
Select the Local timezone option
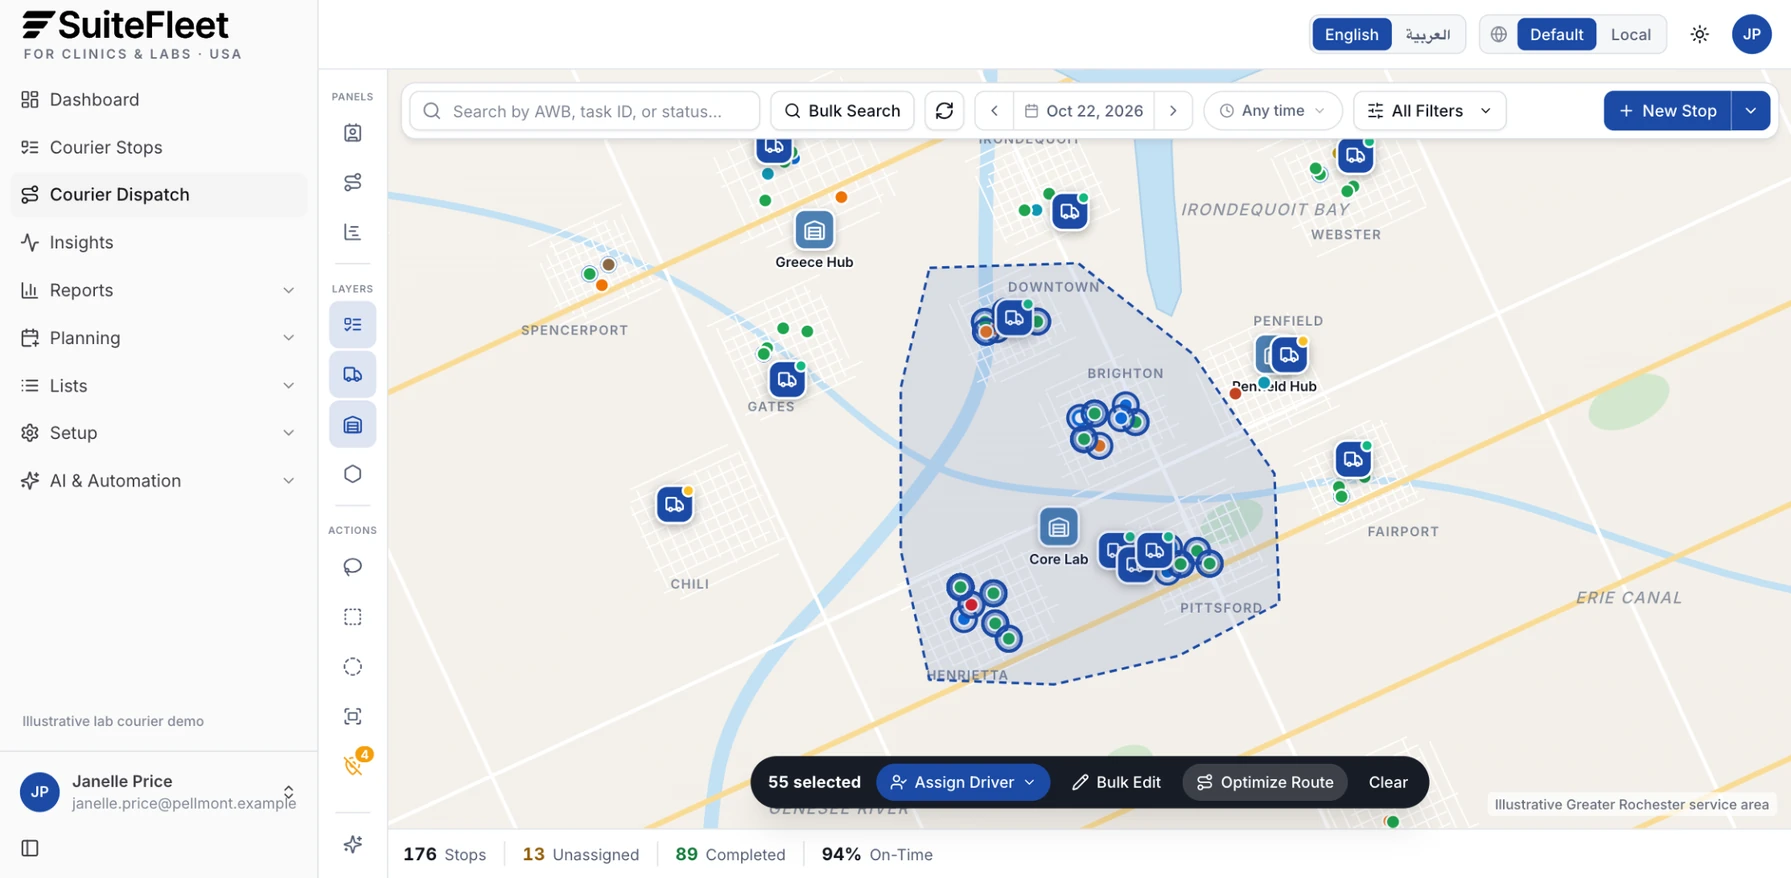[1630, 35]
